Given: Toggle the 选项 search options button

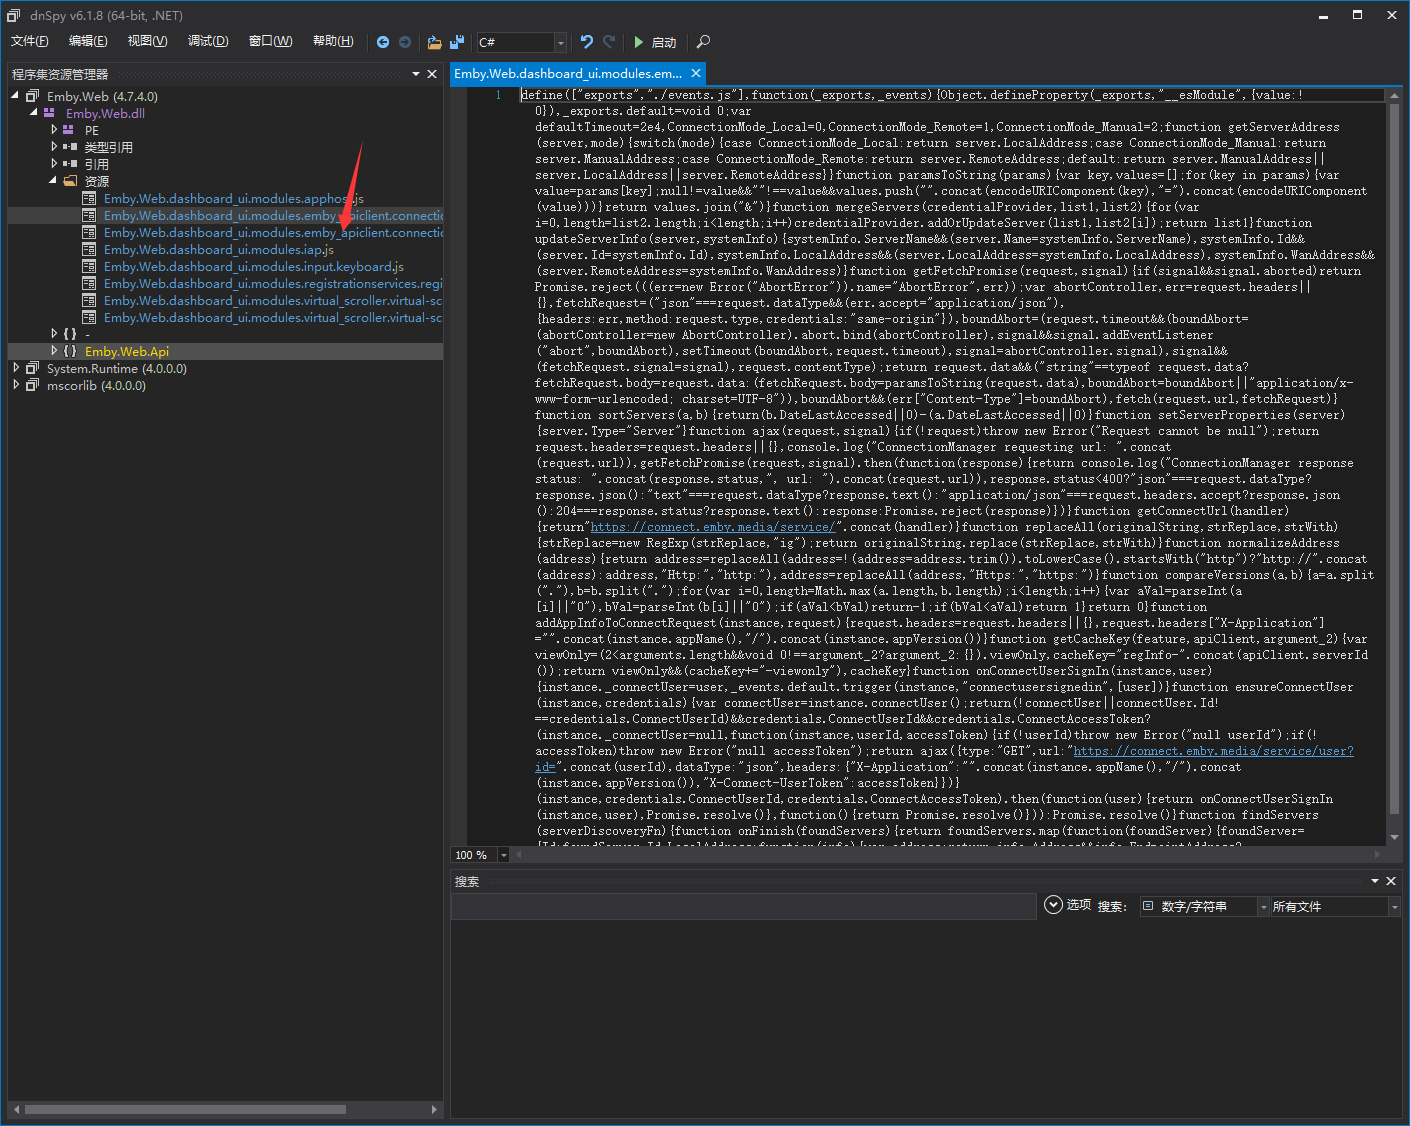Looking at the screenshot, I should [1067, 905].
